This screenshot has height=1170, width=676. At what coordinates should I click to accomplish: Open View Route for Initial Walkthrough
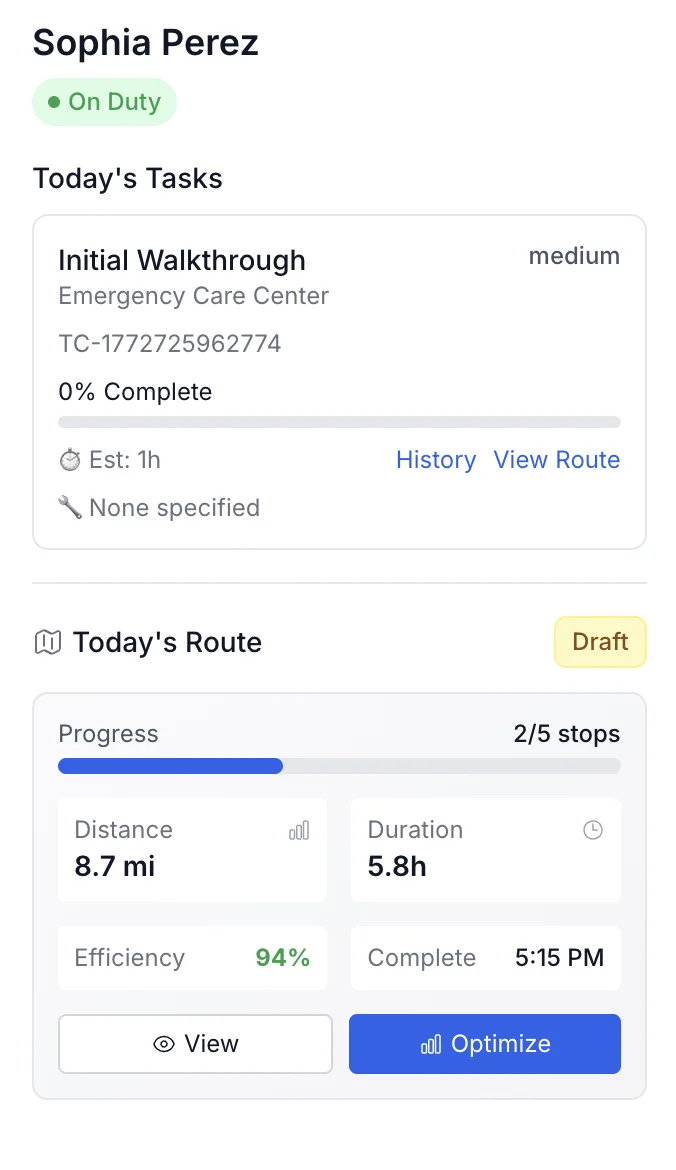[557, 459]
